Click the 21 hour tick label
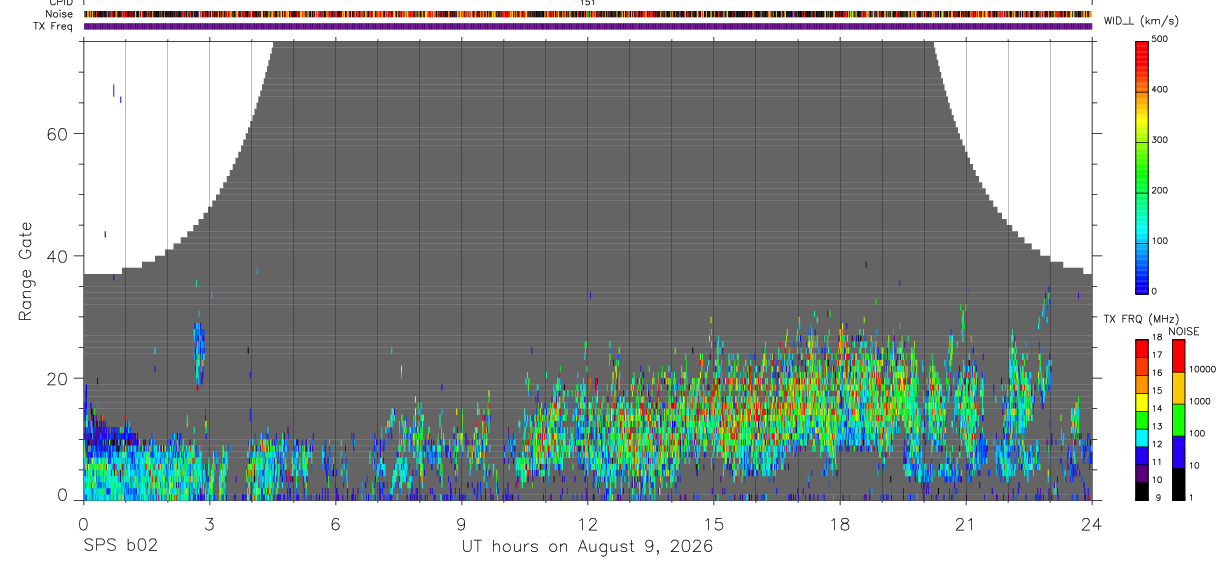This screenshot has width=1228, height=567. click(x=966, y=523)
